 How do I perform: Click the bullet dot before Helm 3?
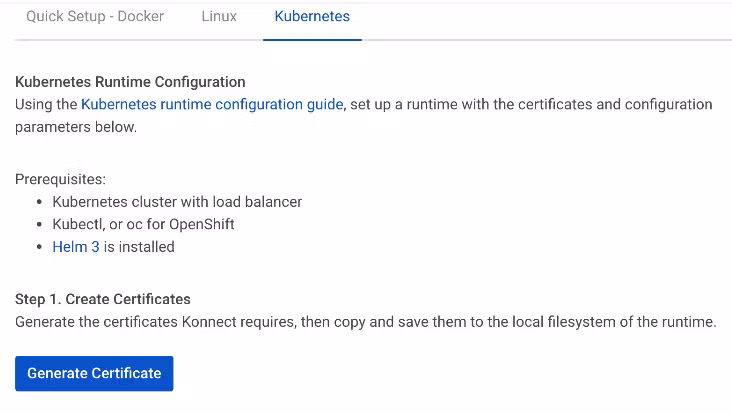39,246
